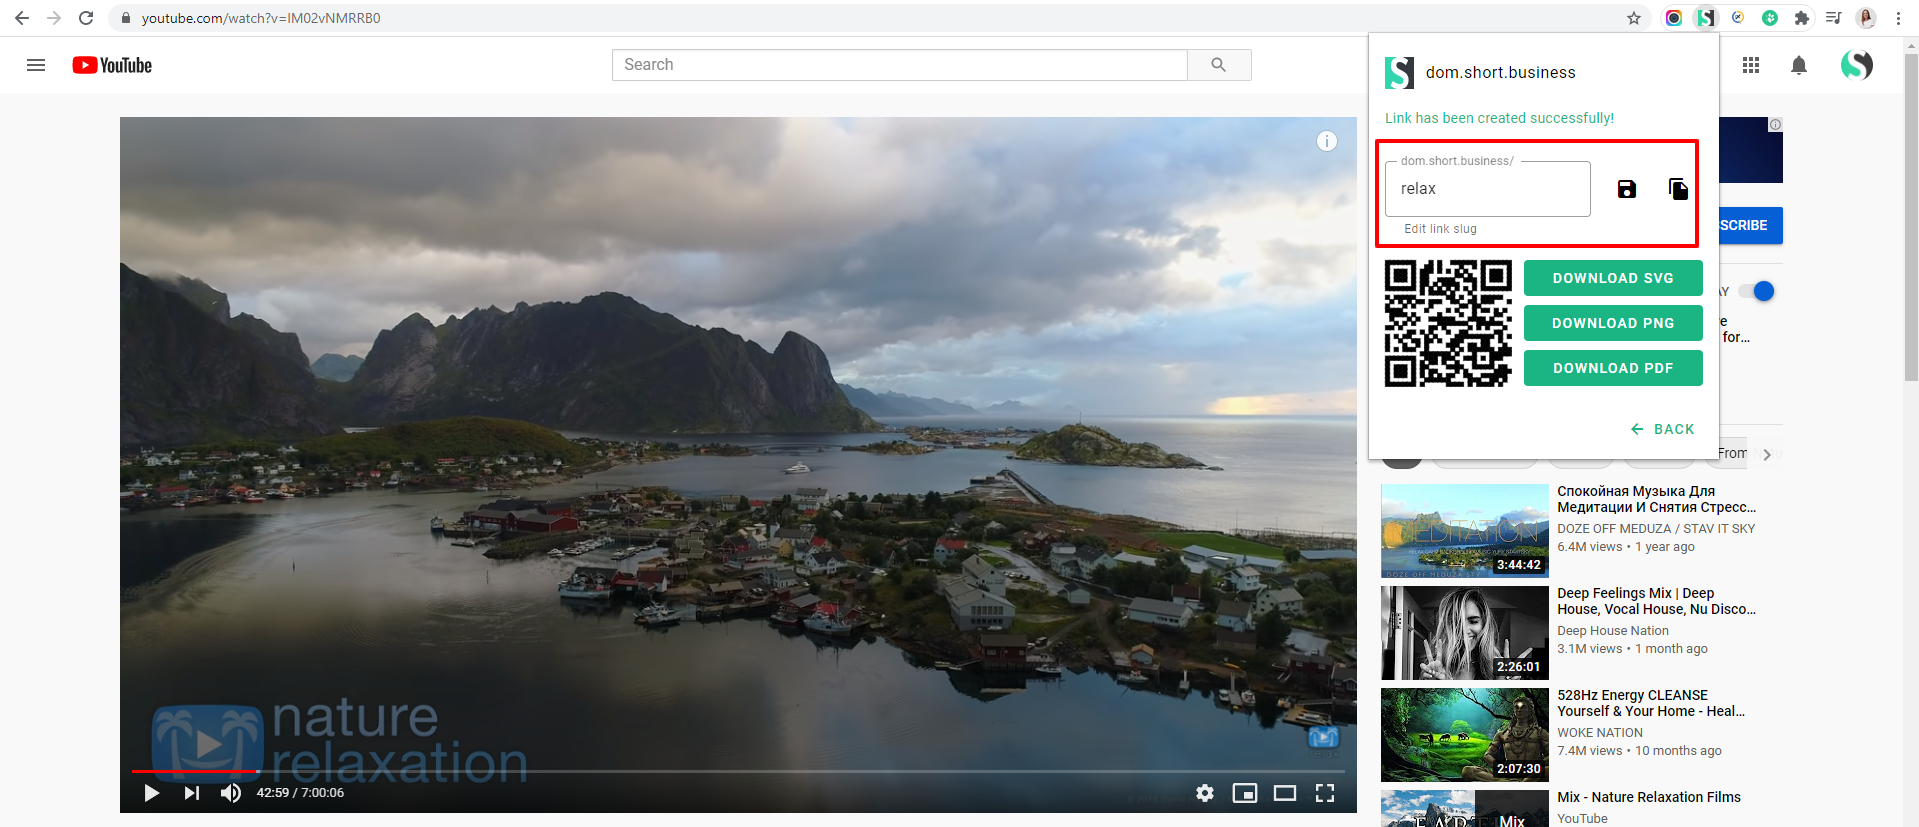Open the Short.io extension icon in toolbar
Screen dimensions: 1919x827
[x=1706, y=18]
